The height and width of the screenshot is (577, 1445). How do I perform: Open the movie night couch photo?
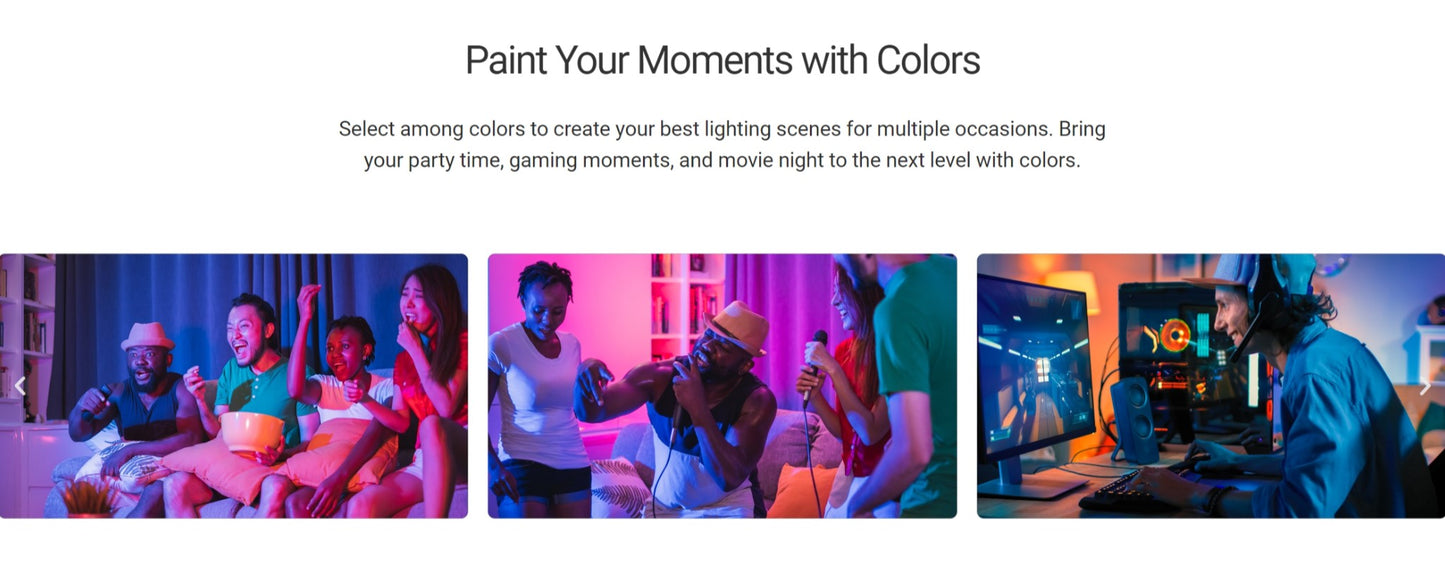click(x=233, y=385)
